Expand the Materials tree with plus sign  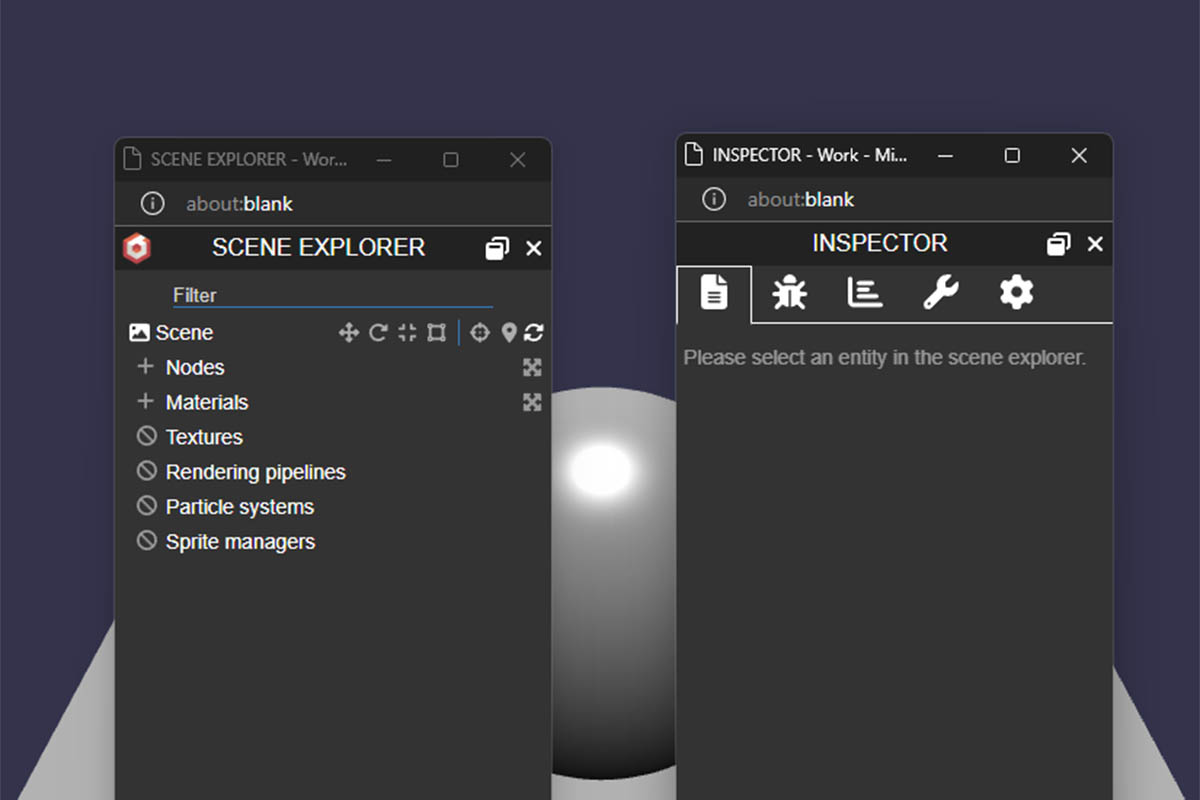[146, 402]
